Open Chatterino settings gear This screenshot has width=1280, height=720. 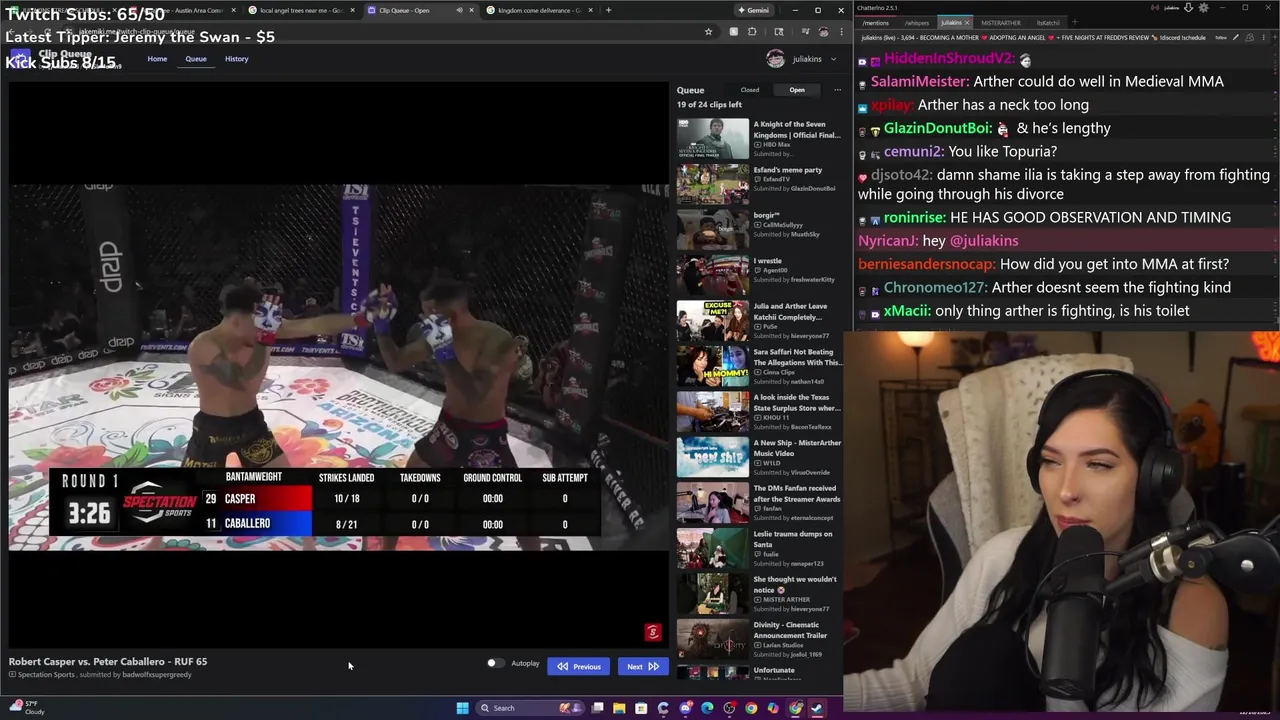point(1203,8)
